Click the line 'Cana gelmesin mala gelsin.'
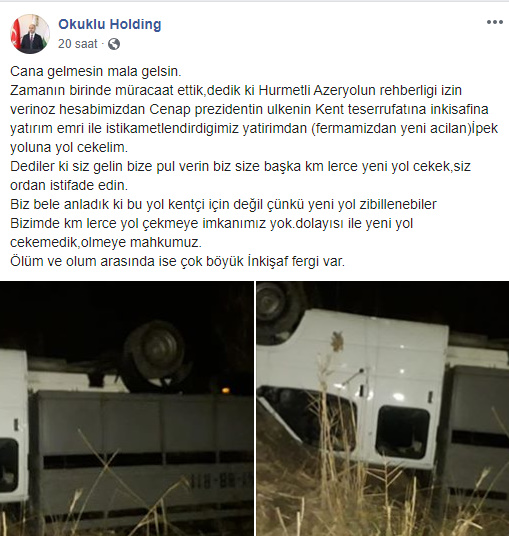Screen dimensions: 509x536 pos(96,71)
